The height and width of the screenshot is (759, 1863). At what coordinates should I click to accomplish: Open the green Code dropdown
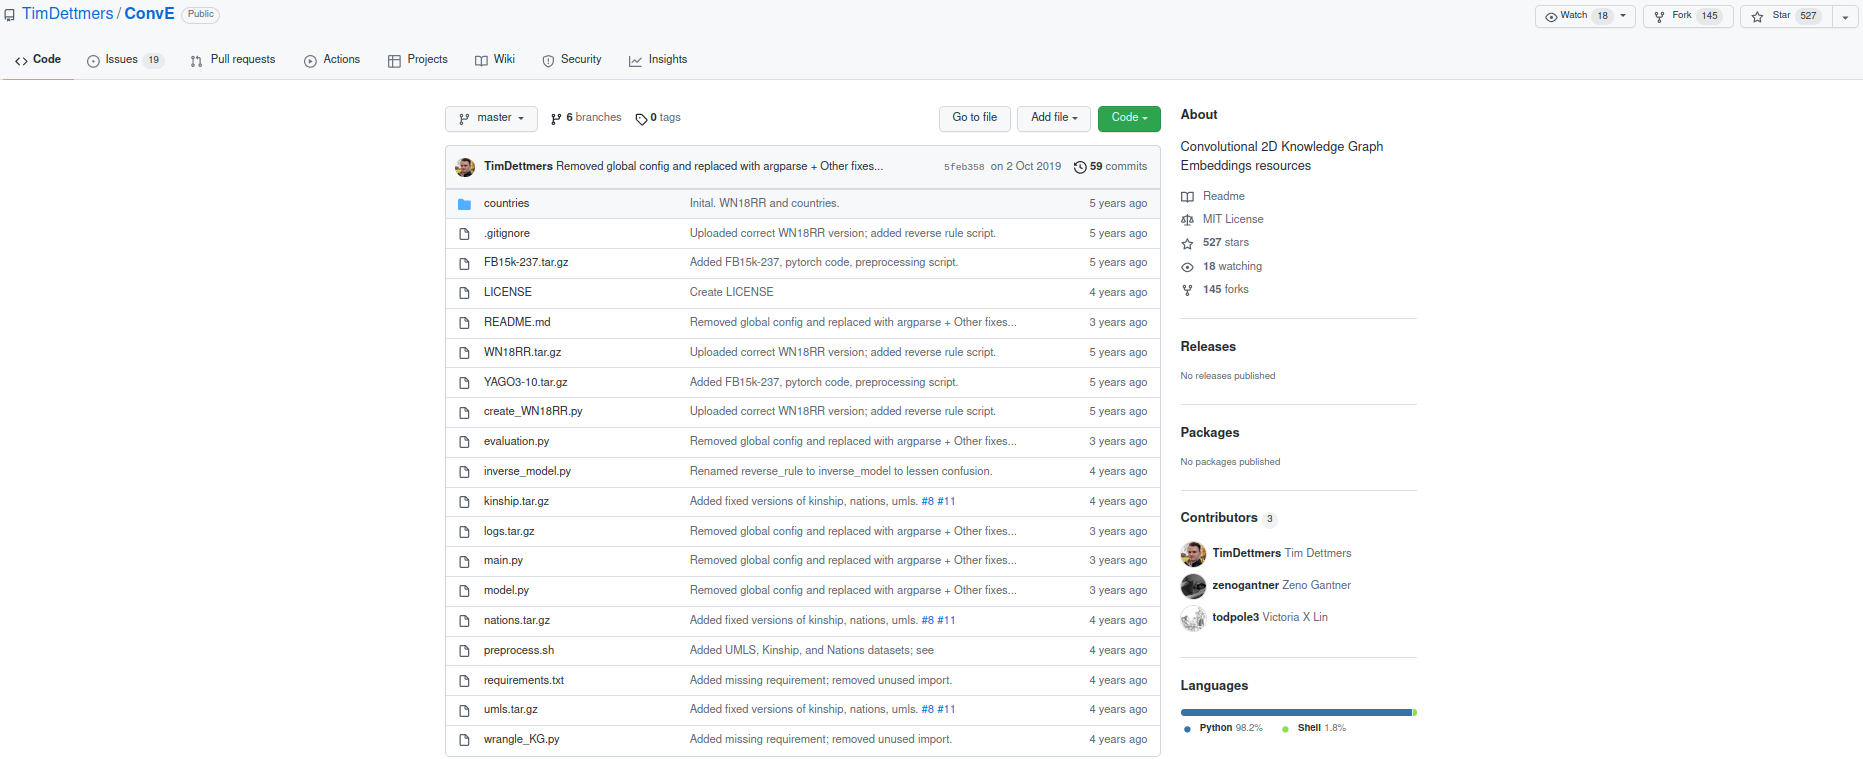tap(1129, 118)
